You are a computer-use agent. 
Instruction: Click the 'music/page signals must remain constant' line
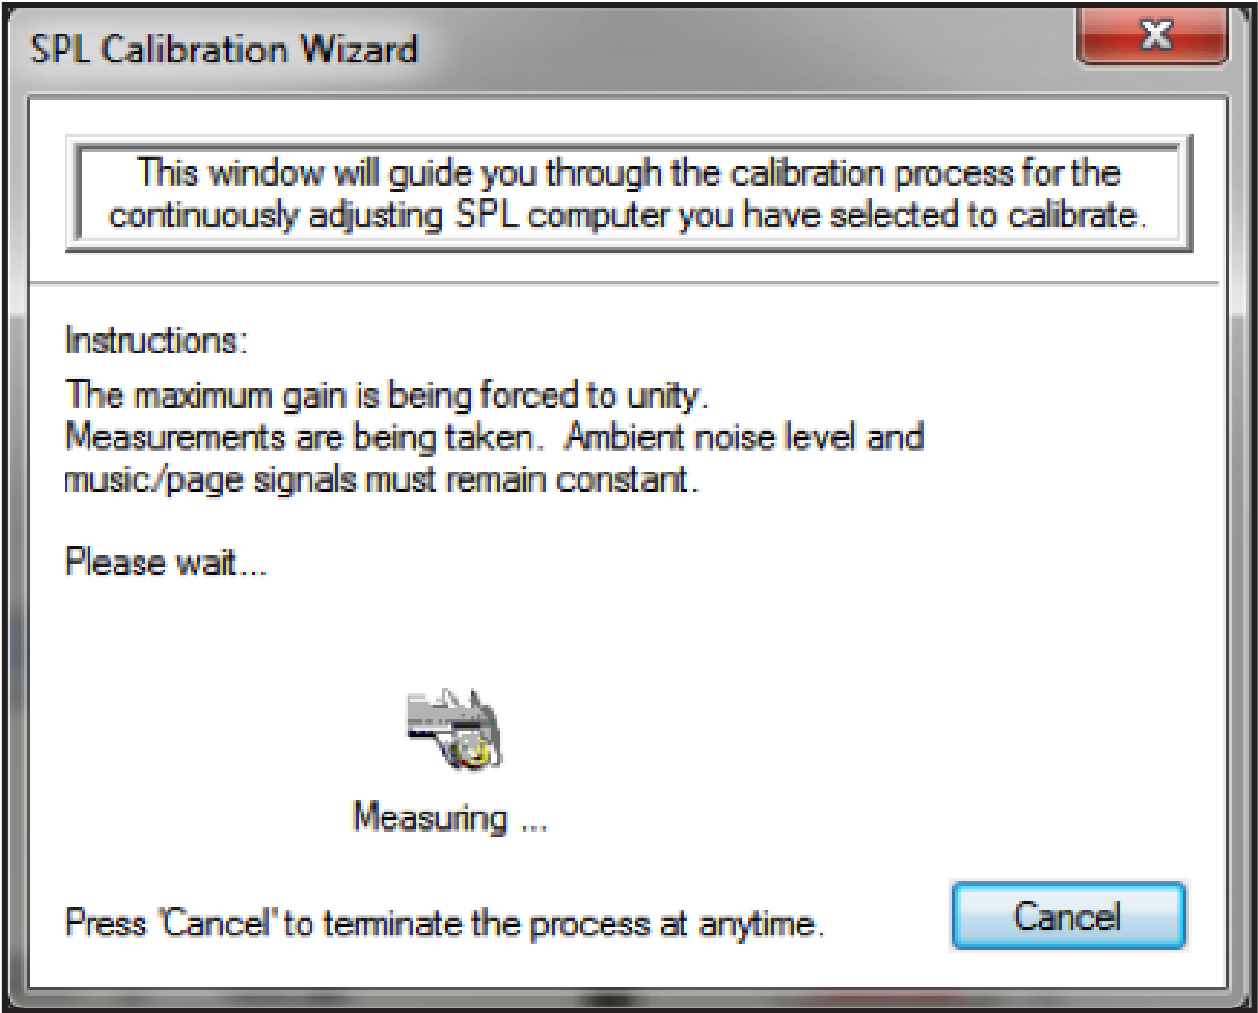tap(381, 480)
